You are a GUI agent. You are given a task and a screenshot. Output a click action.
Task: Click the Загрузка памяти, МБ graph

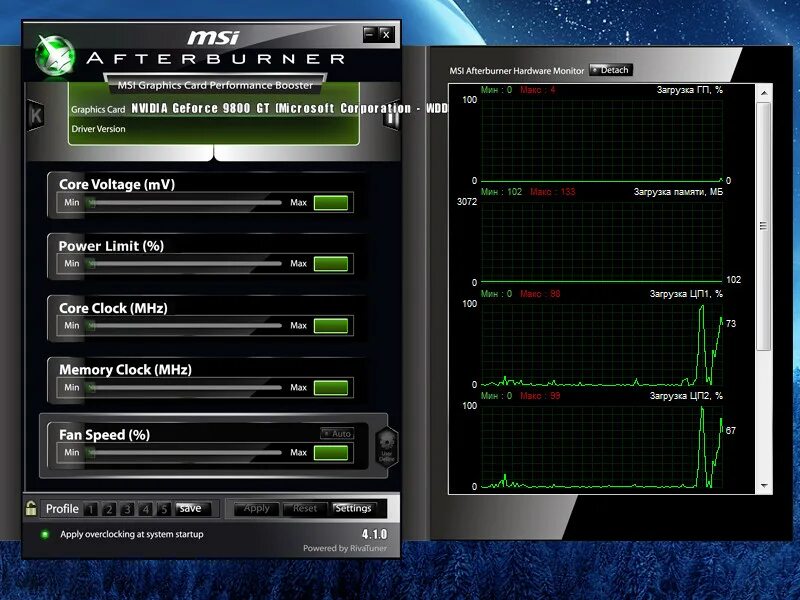[x=602, y=242]
